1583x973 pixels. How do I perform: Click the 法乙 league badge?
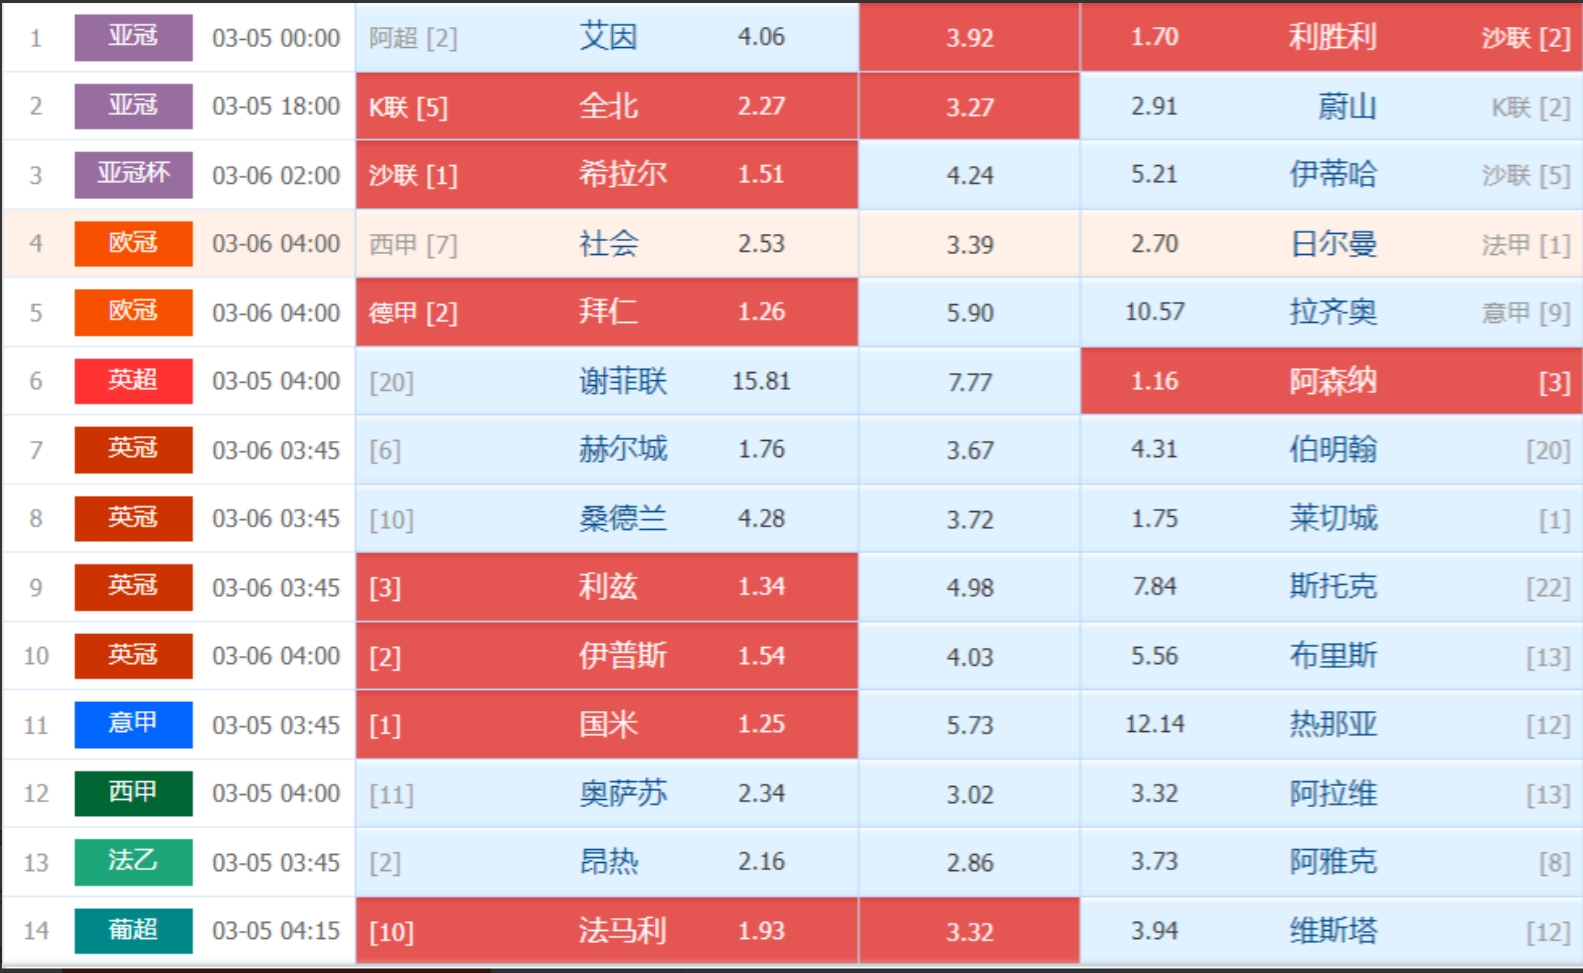pos(133,861)
